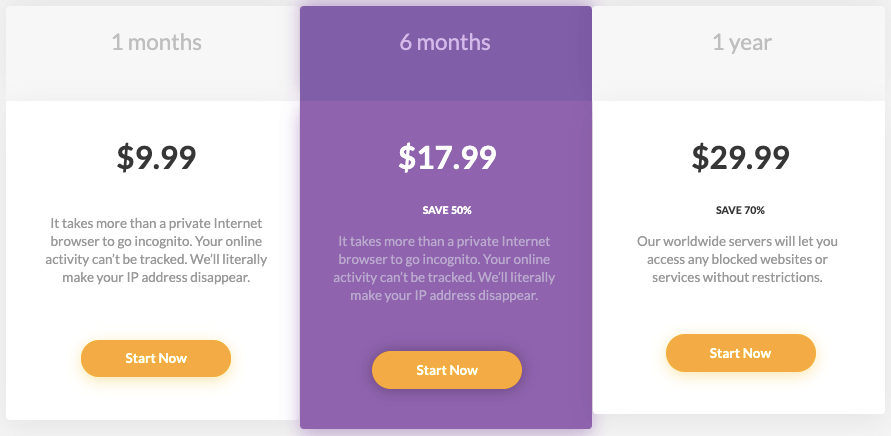Click the $17.99 price text
Image resolution: width=891 pixels, height=436 pixels.
pos(447,157)
